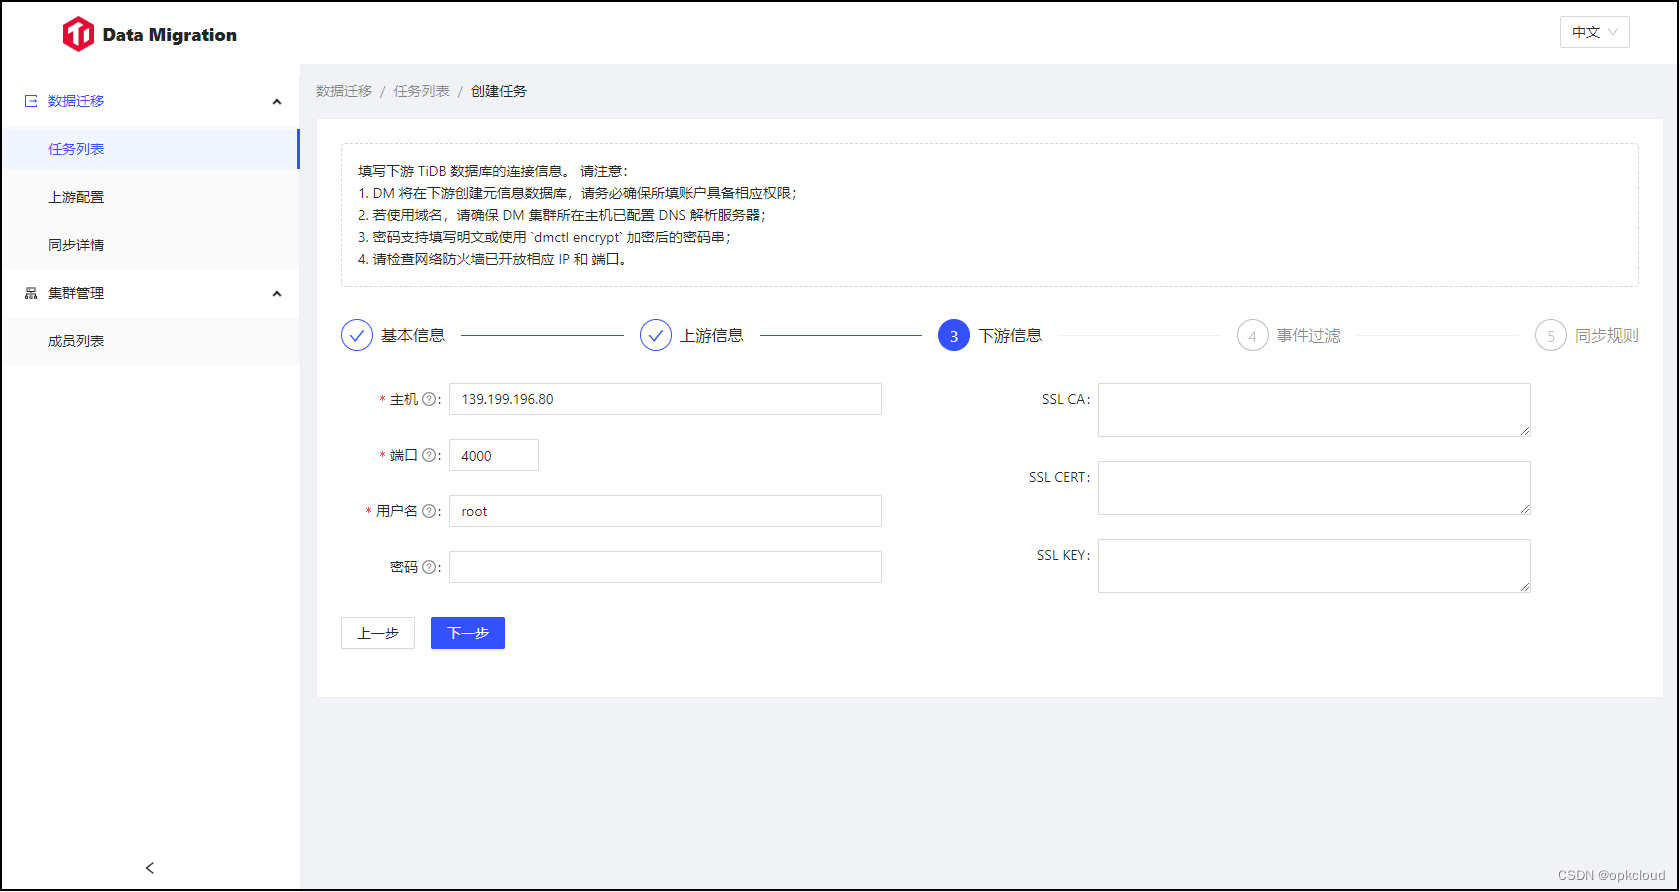This screenshot has width=1680, height=892.
Task: Click the 同步规则 step label
Action: click(1607, 335)
